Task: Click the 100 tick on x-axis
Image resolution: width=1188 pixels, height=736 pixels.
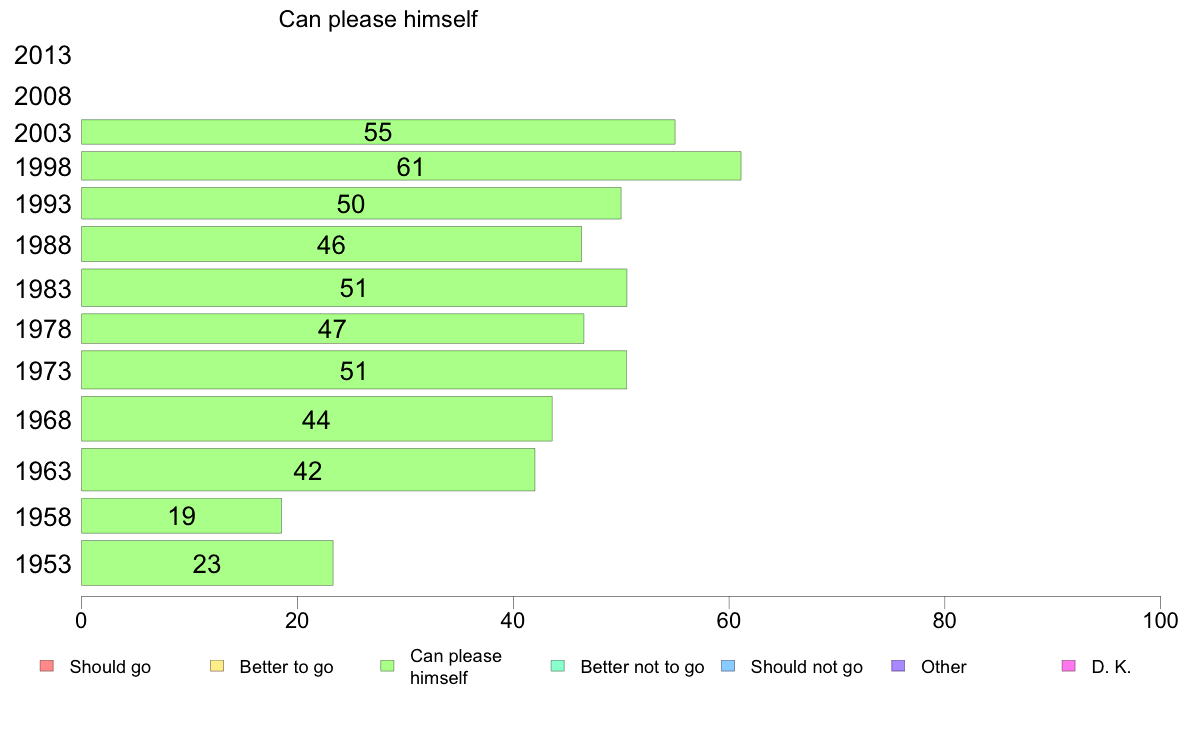Action: tap(1160, 621)
